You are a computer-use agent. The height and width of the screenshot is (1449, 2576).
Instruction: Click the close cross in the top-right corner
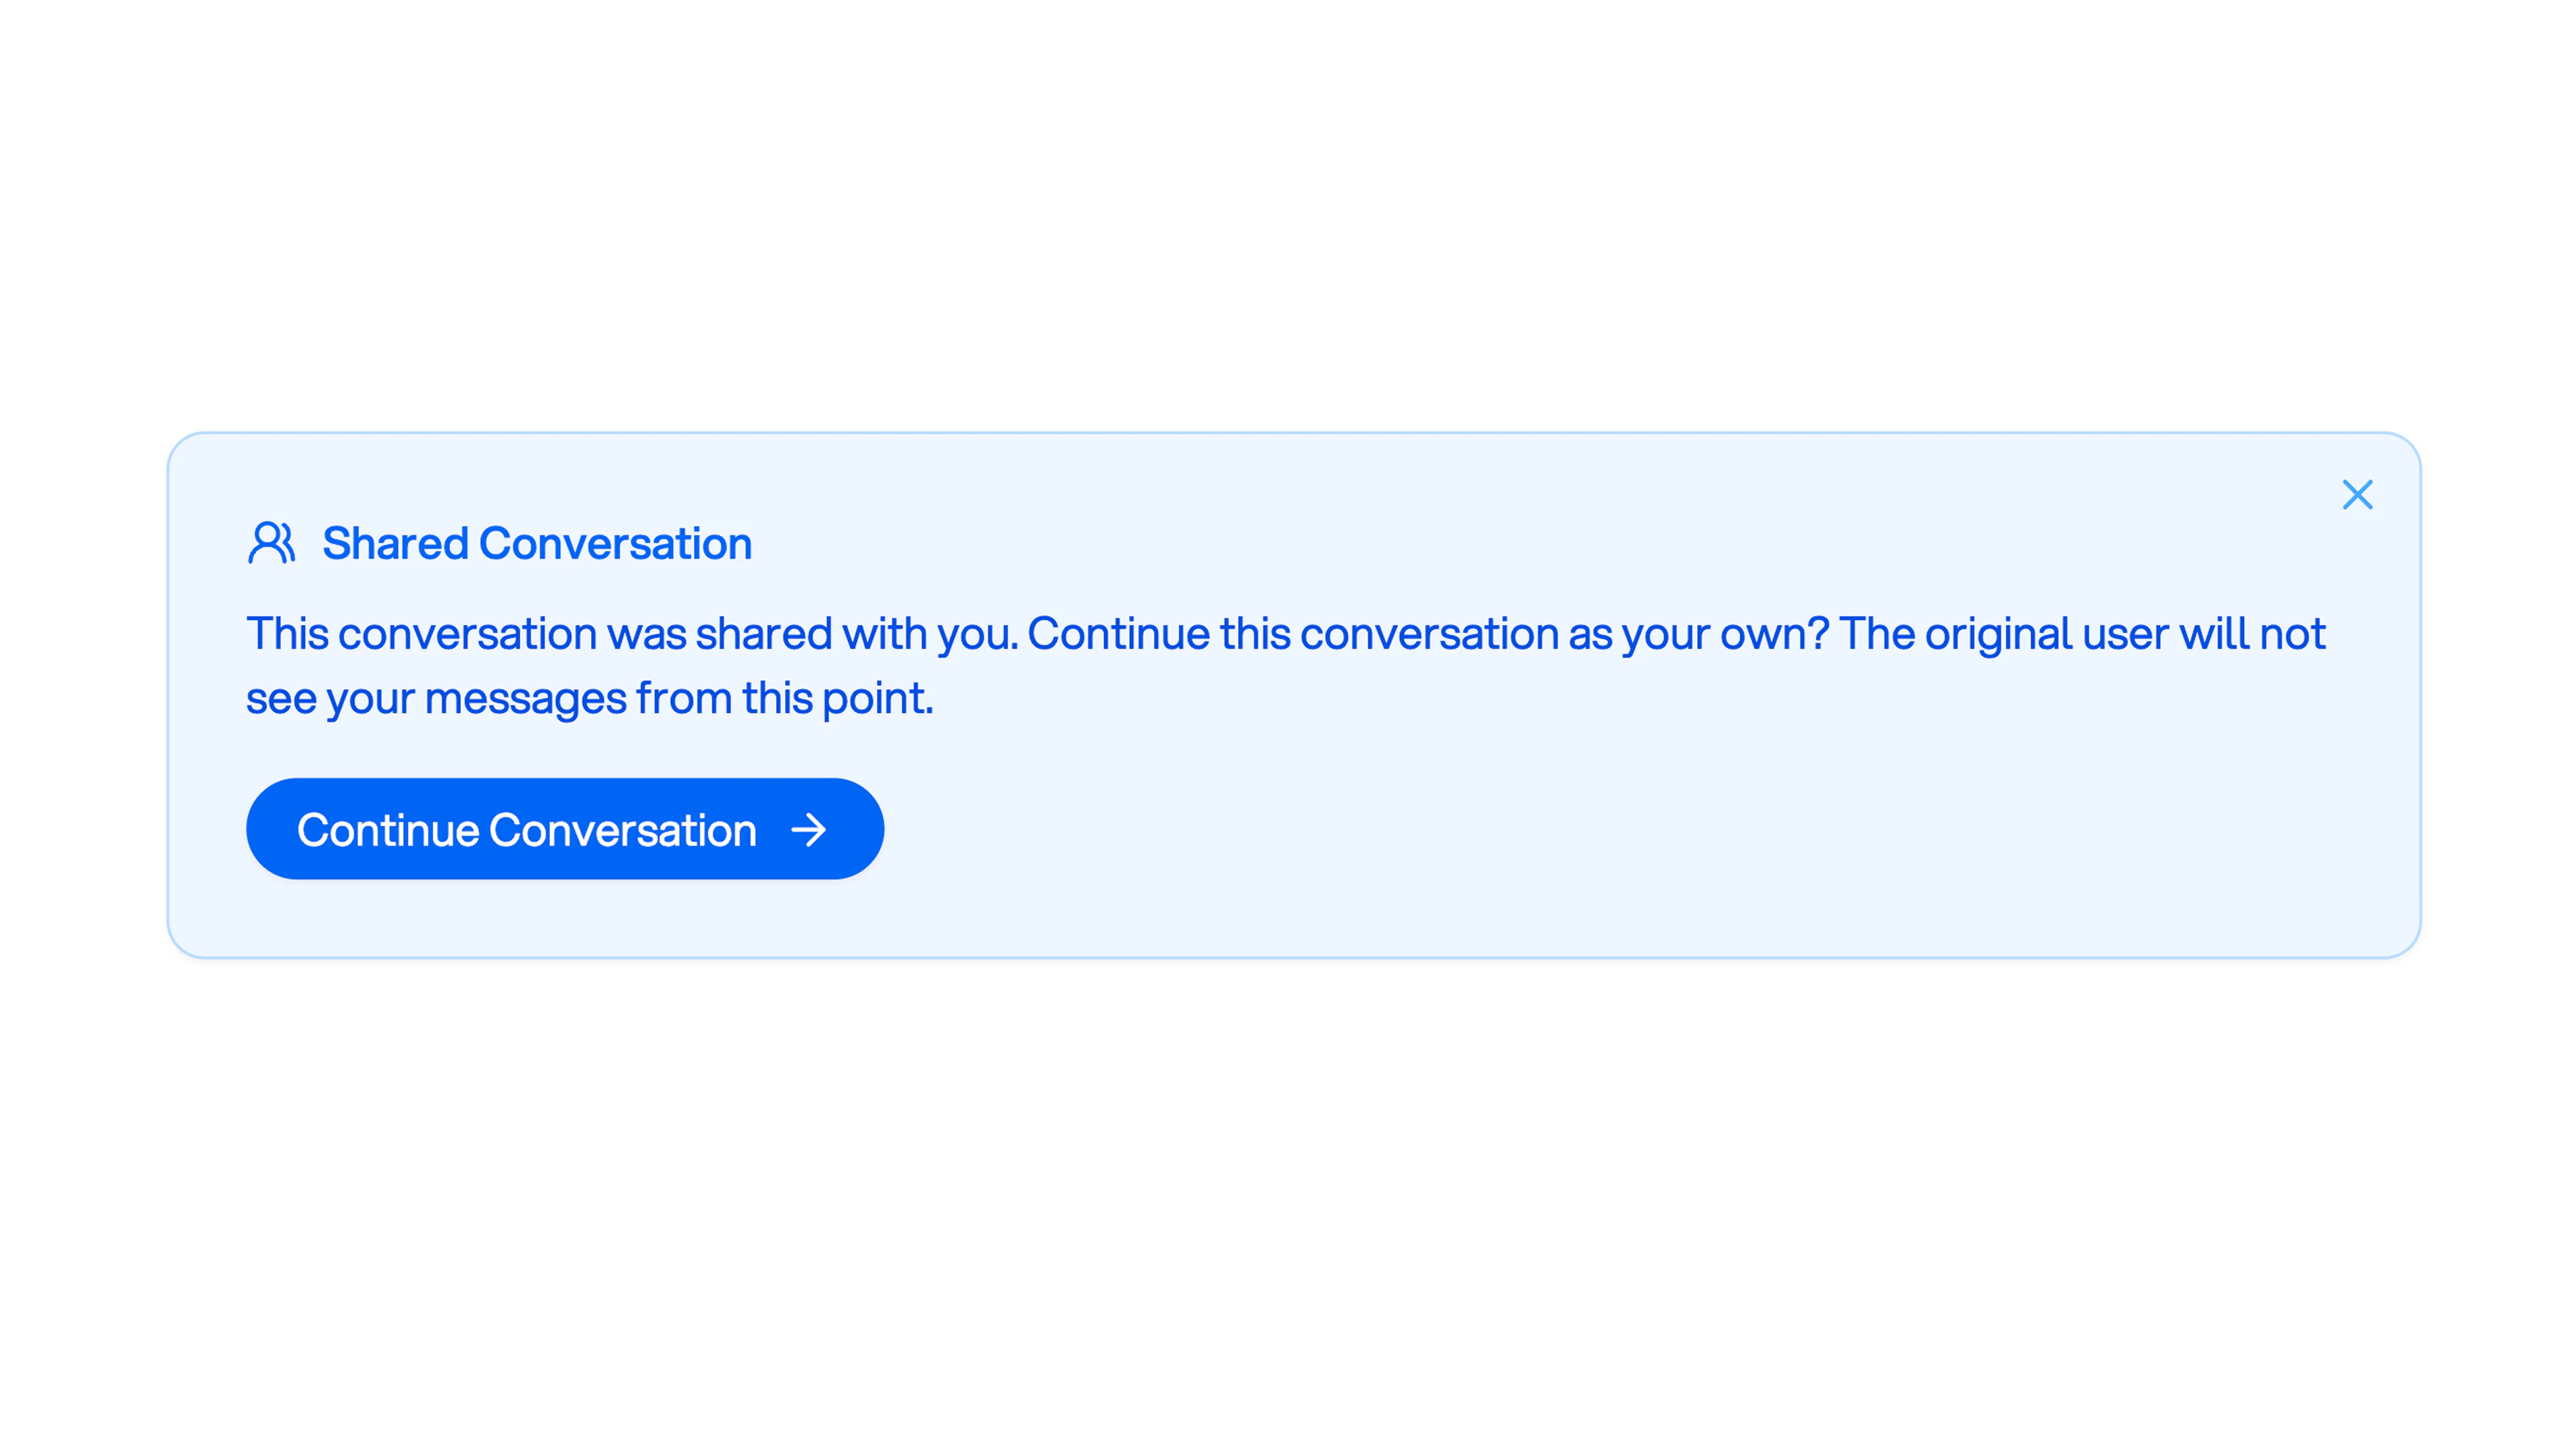coord(2357,494)
